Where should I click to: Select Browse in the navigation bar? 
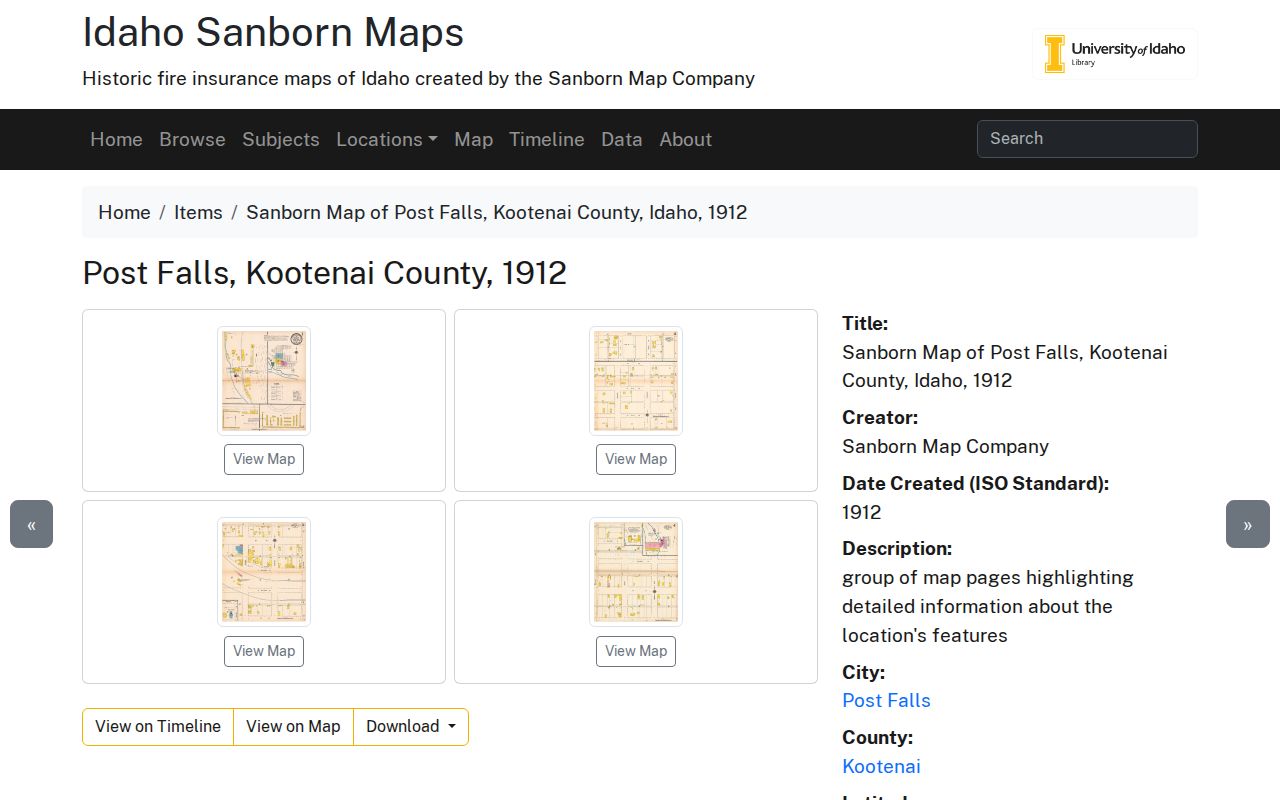tap(192, 139)
